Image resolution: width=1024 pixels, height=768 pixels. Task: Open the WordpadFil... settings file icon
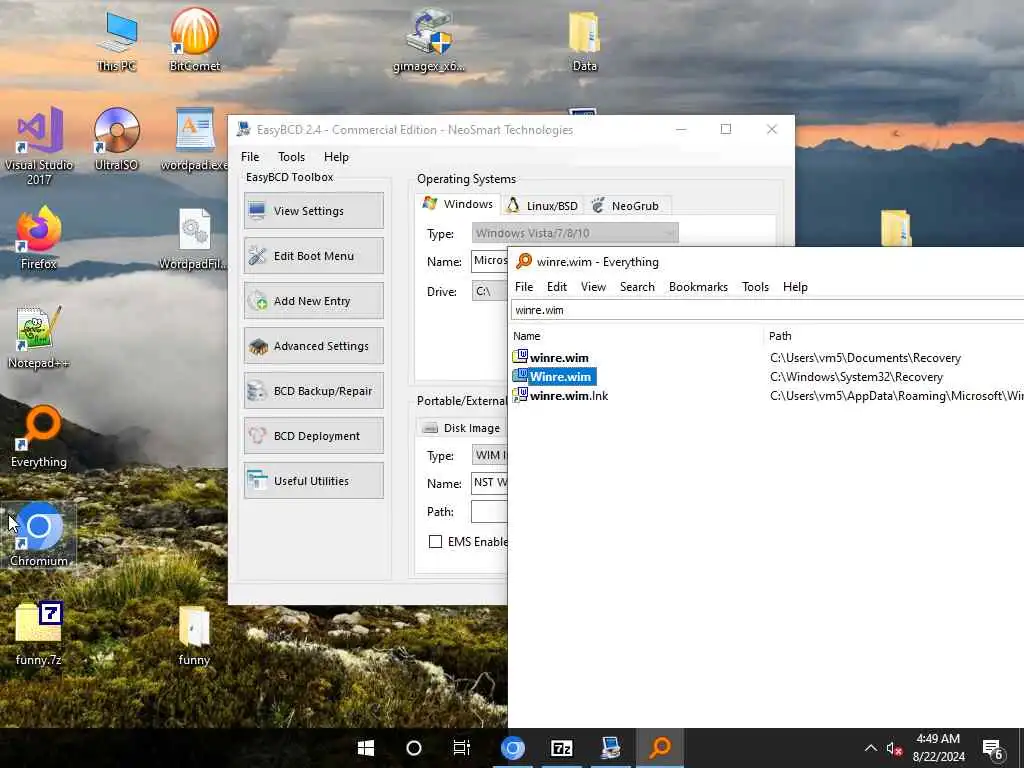pos(194,238)
